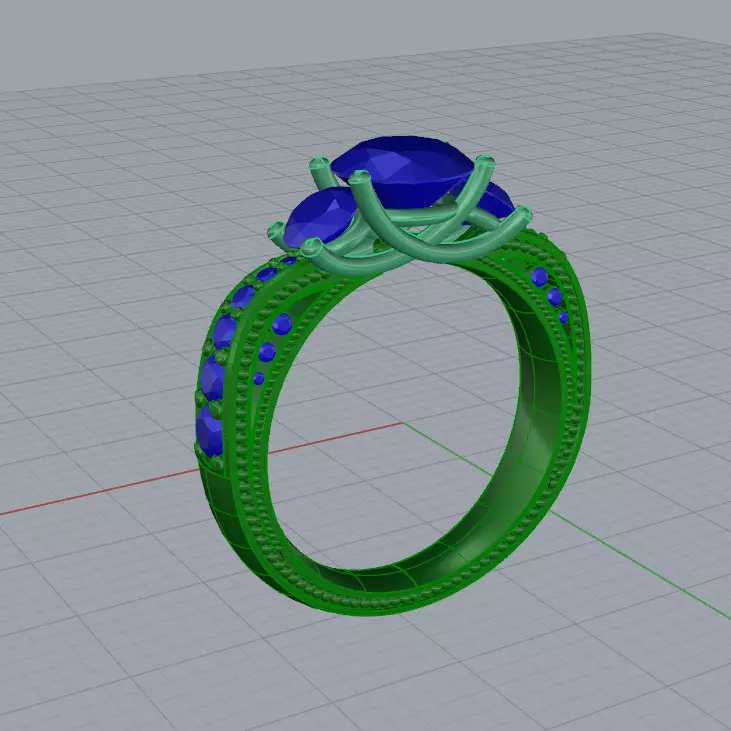Select the bottom-most large blue stone on left shoulder

(209, 431)
